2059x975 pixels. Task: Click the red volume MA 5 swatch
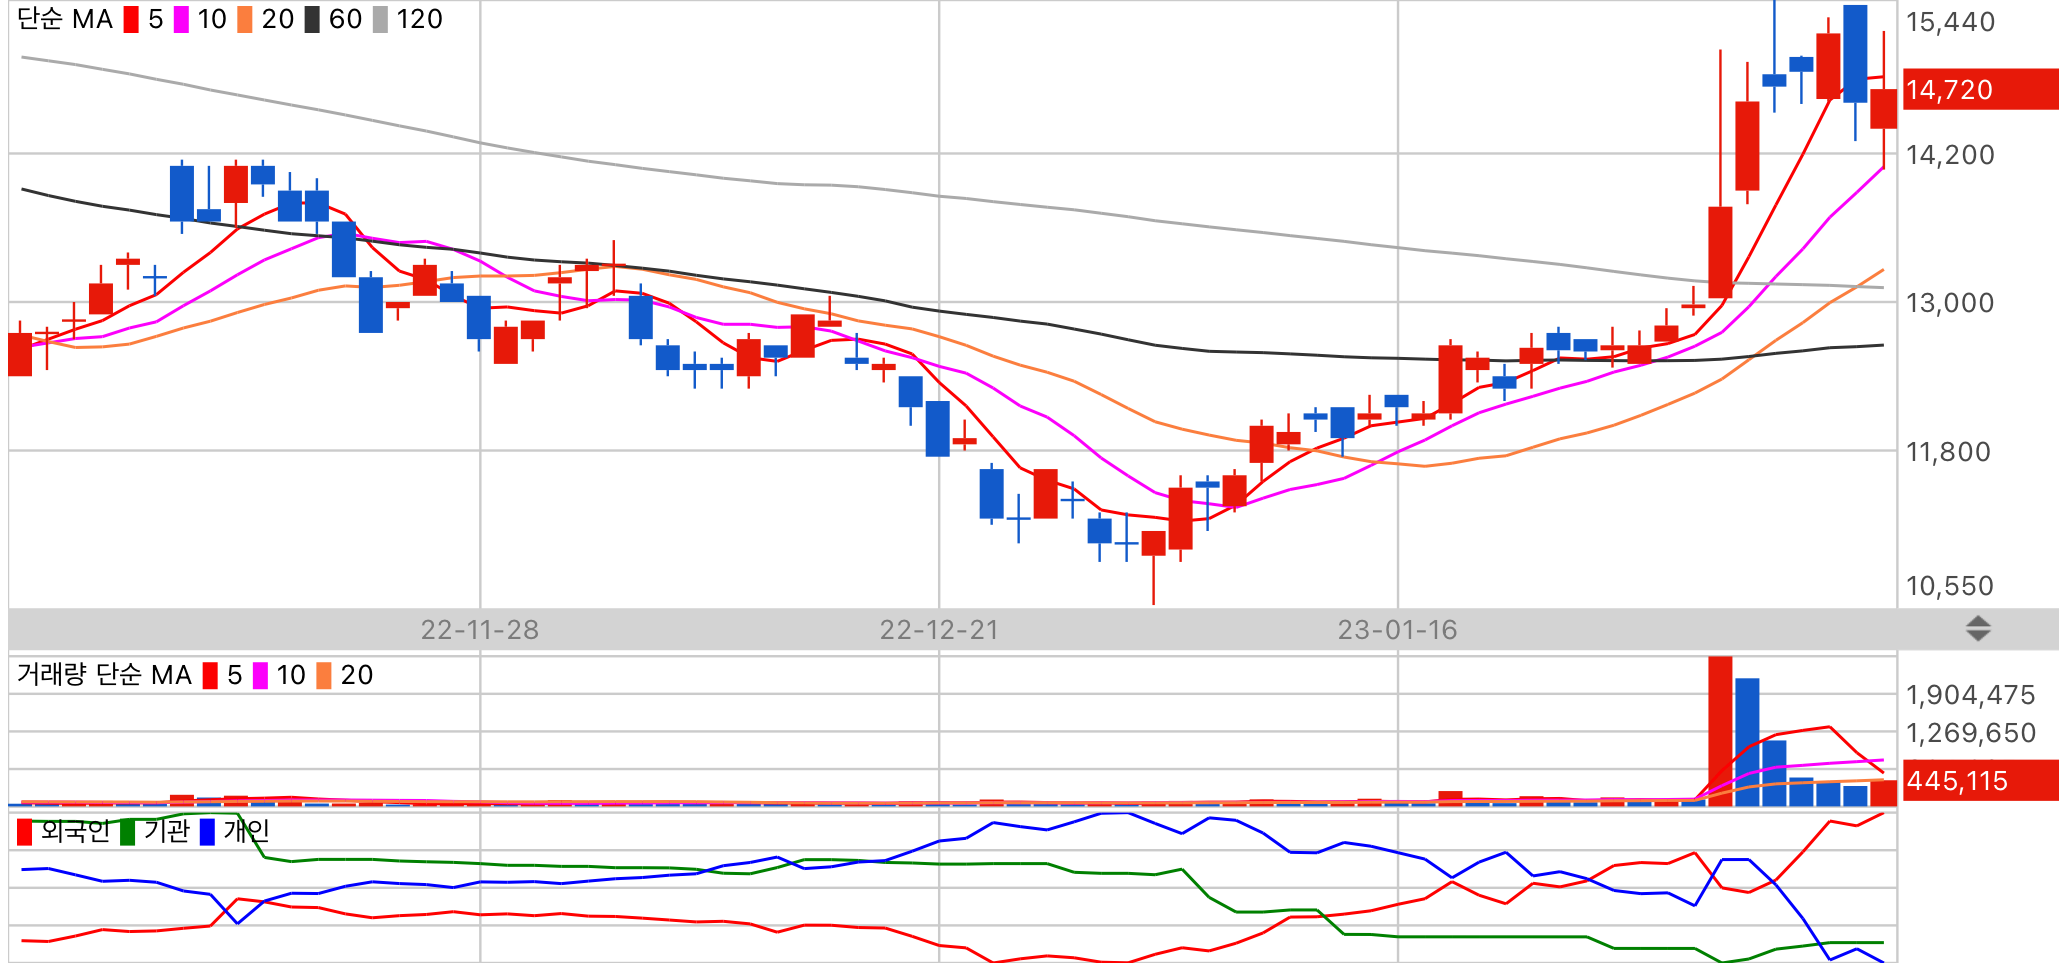210,676
